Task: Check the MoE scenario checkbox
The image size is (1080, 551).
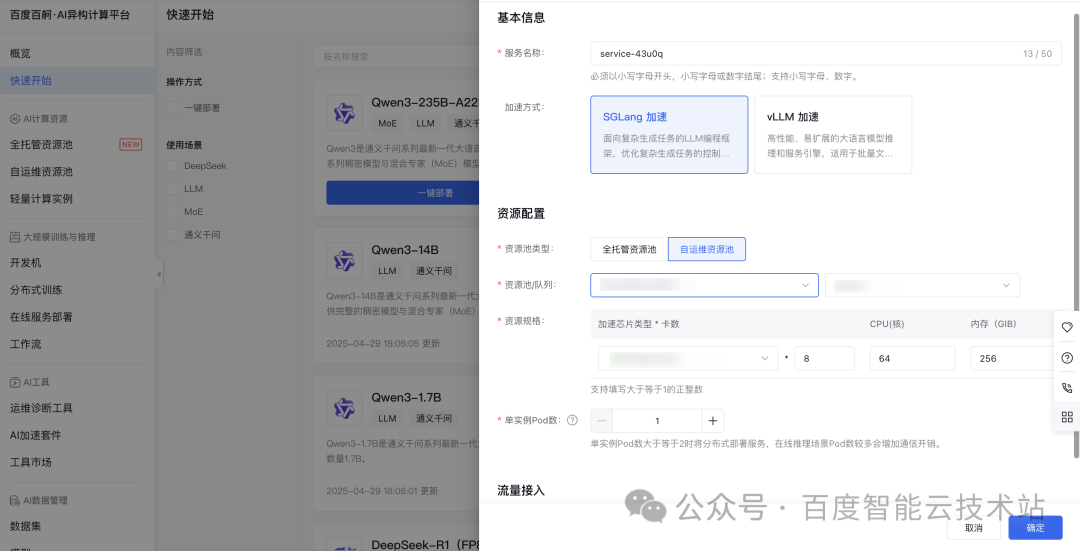Action: coord(172,211)
